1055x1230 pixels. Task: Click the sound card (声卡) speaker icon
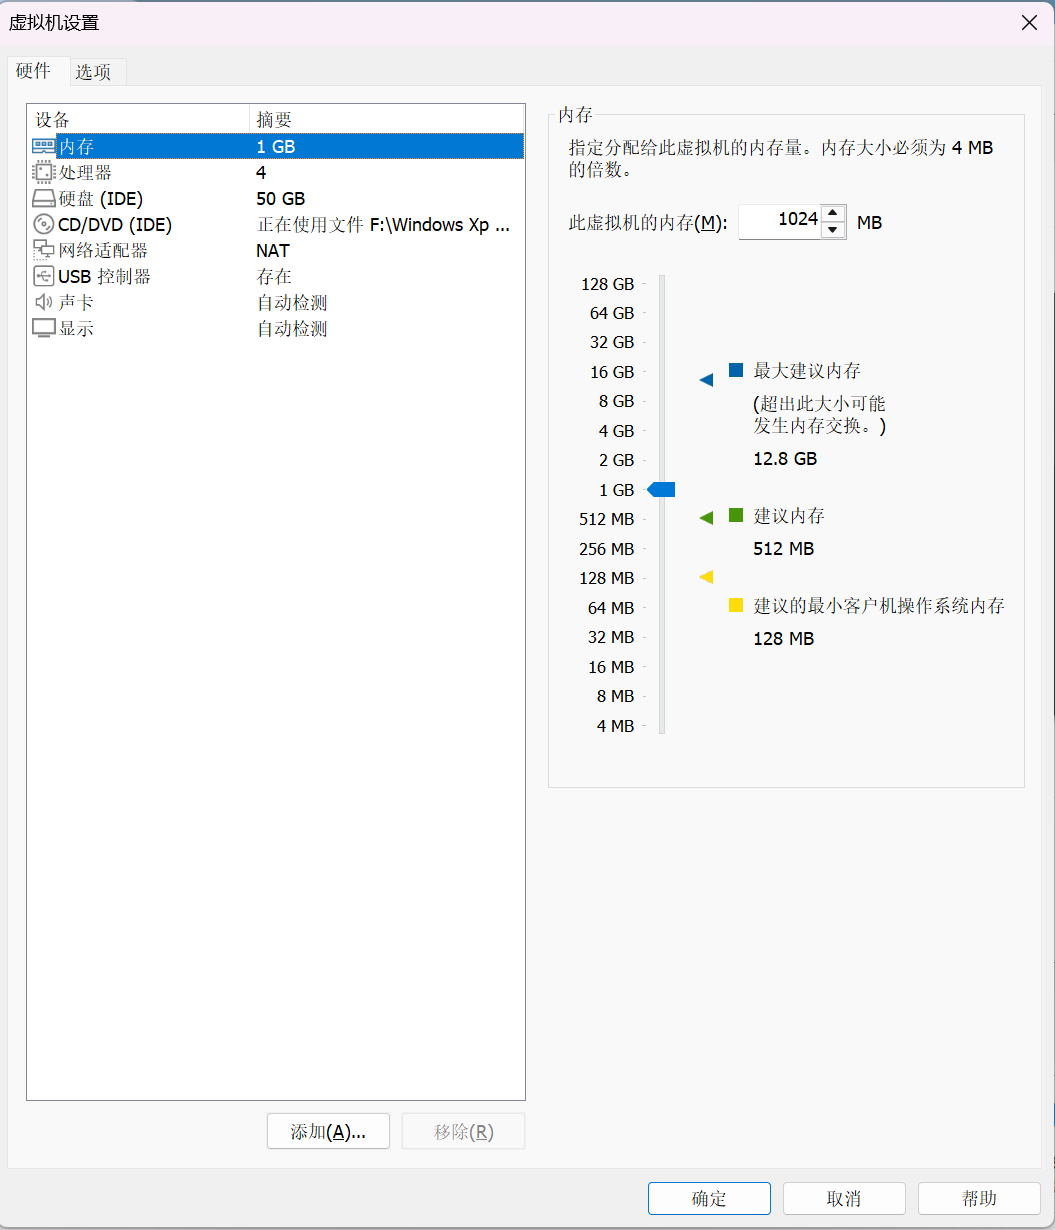point(44,302)
